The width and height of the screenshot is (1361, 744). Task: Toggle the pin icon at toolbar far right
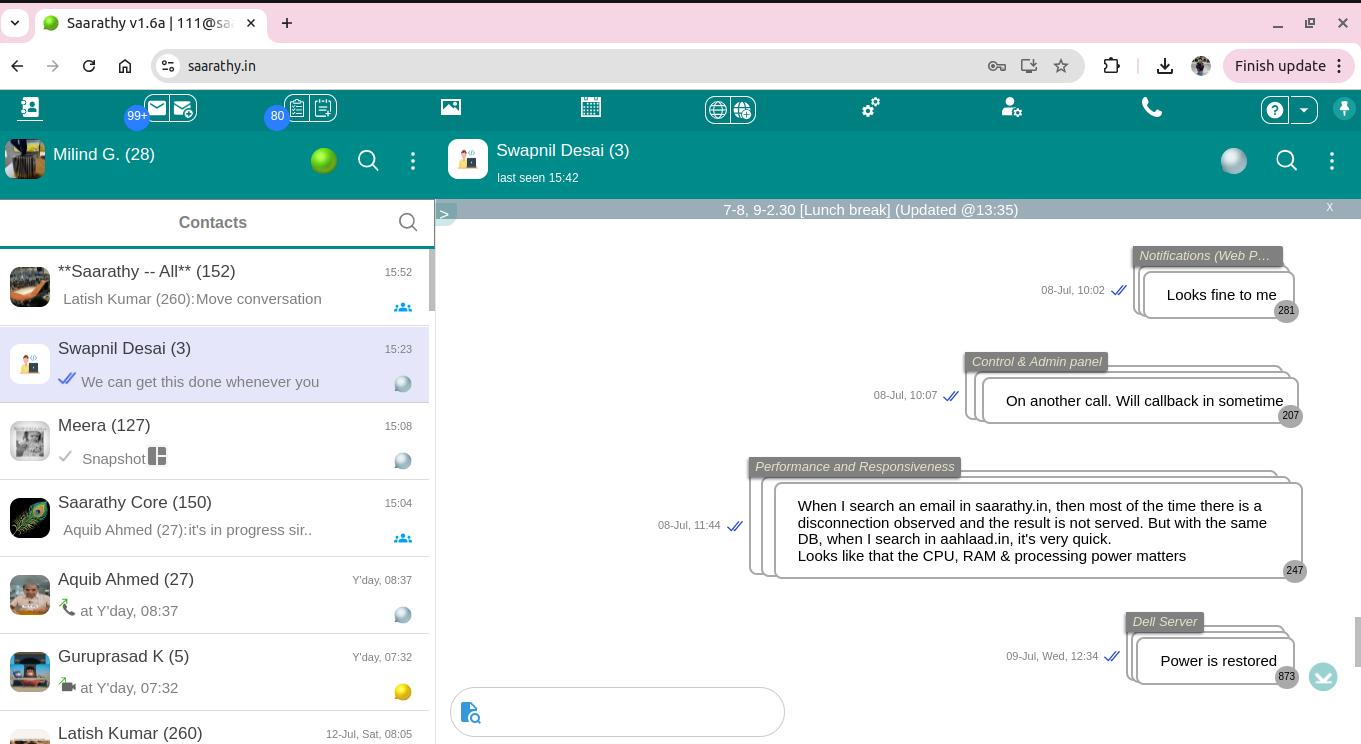click(1344, 109)
